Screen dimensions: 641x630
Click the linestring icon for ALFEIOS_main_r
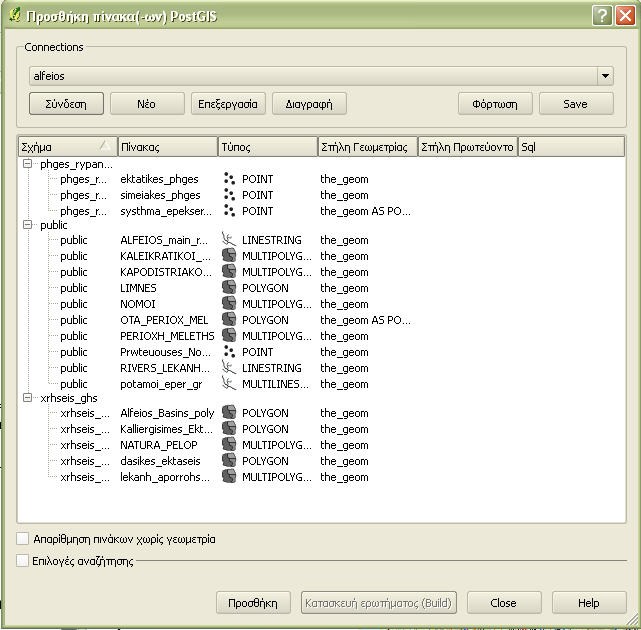click(x=229, y=240)
